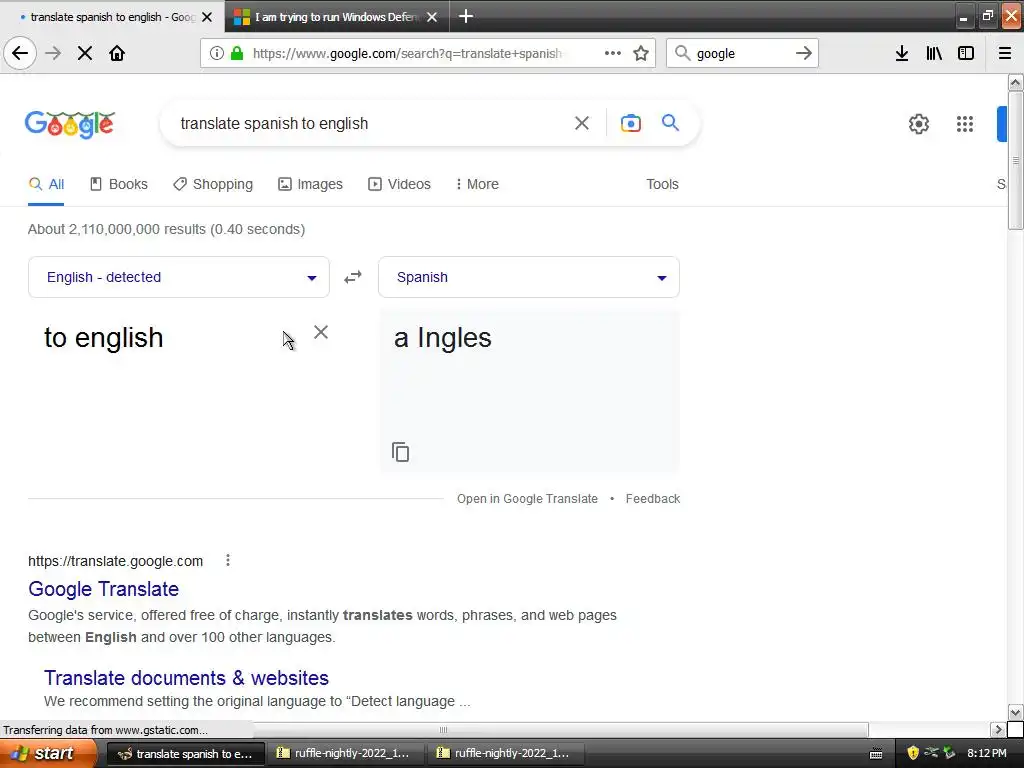Viewport: 1024px width, 768px height.
Task: Switch to the Books results tab
Action: click(118, 184)
